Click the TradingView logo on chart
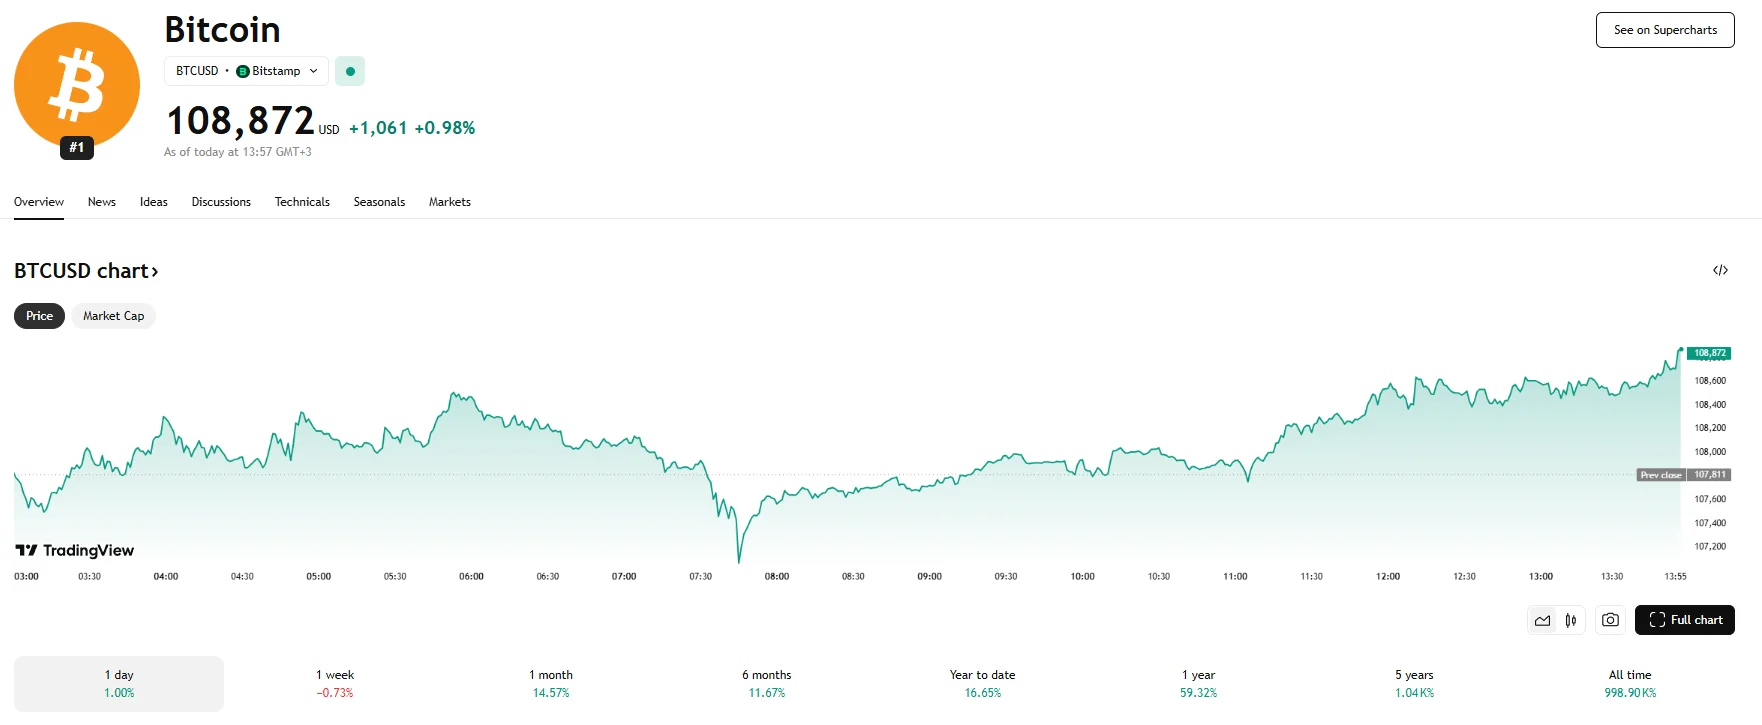Viewport: 1762px width, 725px height. 75,550
